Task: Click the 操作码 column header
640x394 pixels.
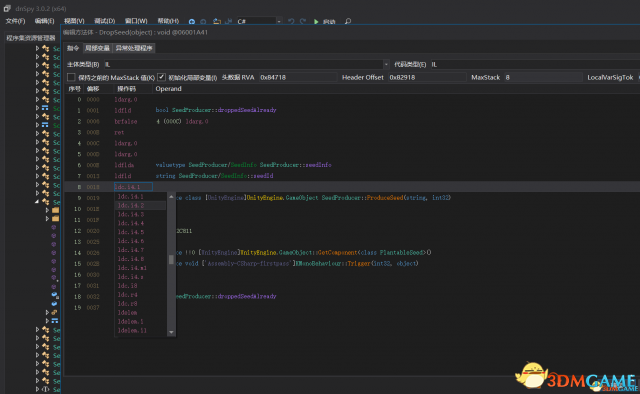Action: click(127, 89)
